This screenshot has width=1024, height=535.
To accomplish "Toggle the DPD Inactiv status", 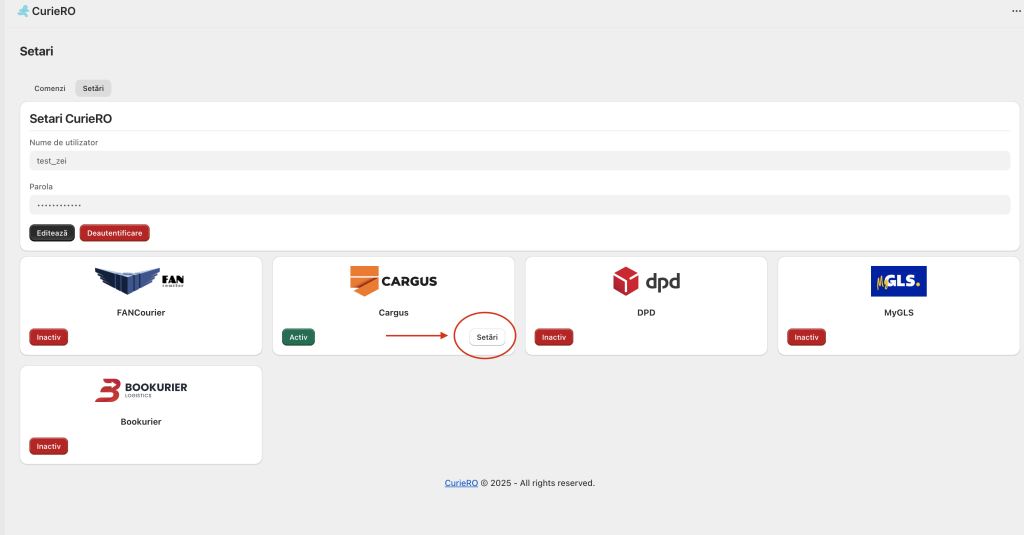I will coord(554,337).
